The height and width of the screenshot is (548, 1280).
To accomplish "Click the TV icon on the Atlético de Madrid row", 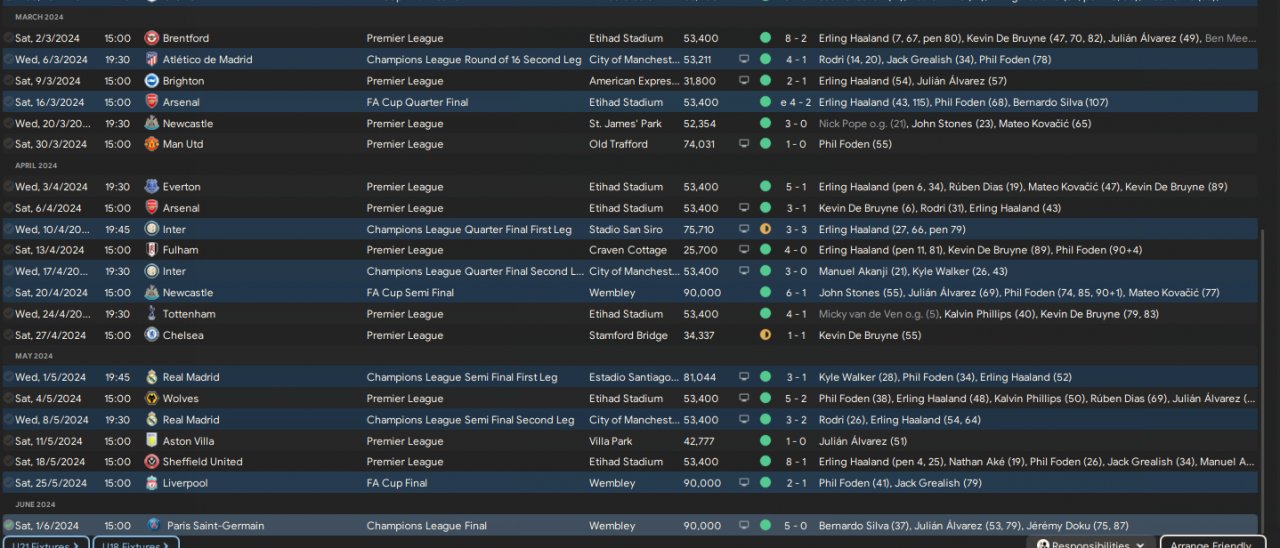I will tap(744, 60).
